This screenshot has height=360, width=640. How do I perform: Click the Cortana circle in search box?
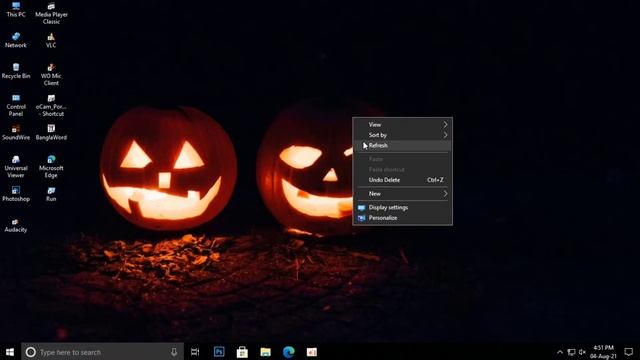click(x=31, y=352)
